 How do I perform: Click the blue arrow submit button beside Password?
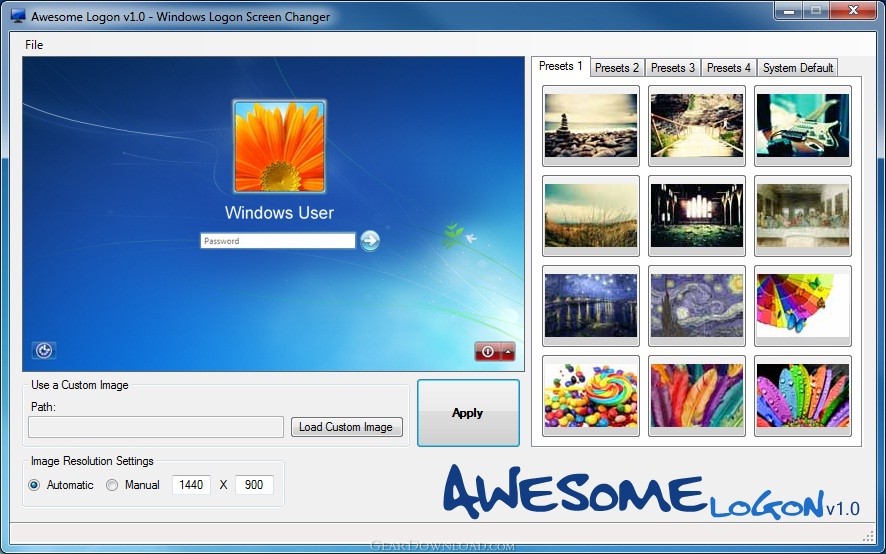[x=370, y=241]
